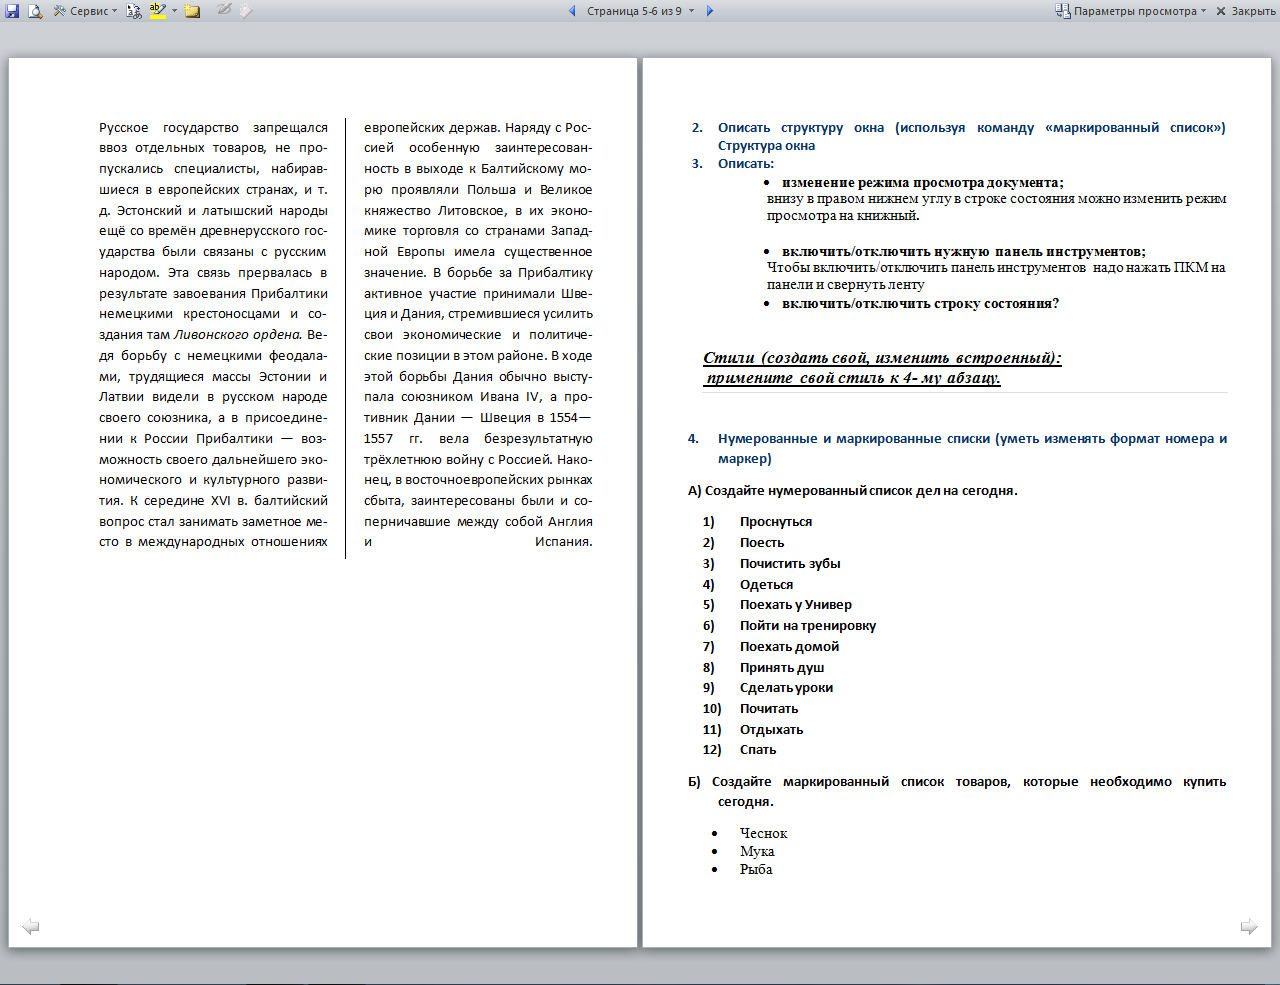Screen dimensions: 1280x985
Task: Click list item 'Поехать у Универ'
Action: click(x=796, y=605)
